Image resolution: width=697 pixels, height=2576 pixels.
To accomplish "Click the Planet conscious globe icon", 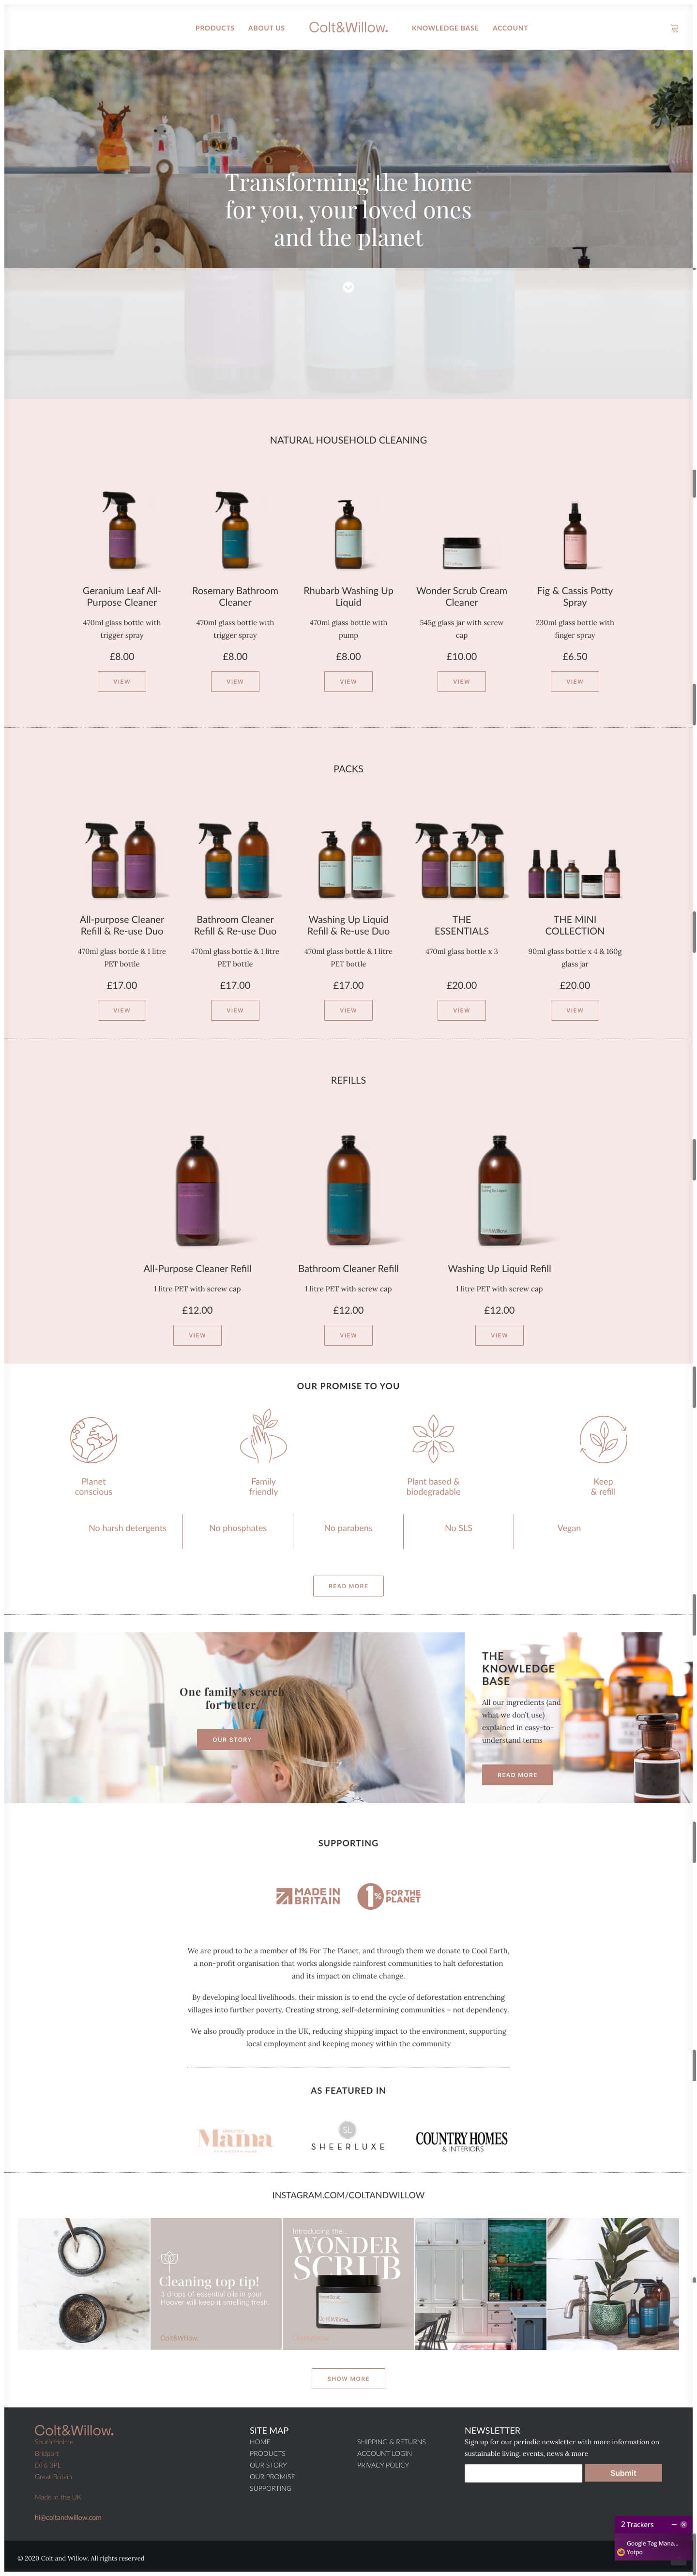I will [93, 1439].
